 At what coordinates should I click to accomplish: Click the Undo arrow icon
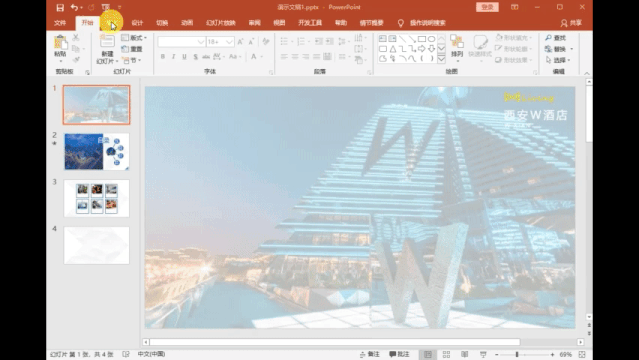74,7
